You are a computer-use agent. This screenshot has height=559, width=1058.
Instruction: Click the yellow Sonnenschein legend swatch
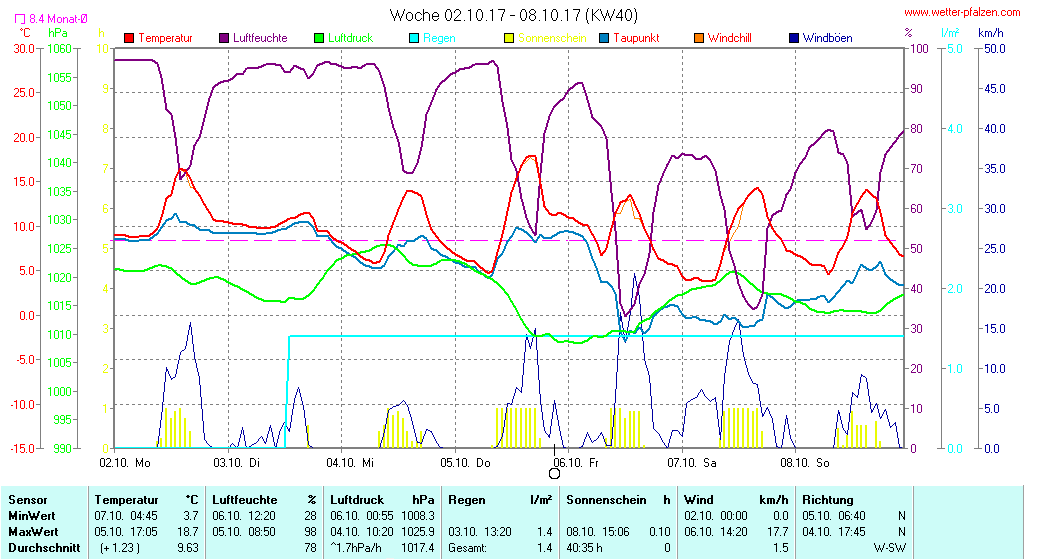509,38
